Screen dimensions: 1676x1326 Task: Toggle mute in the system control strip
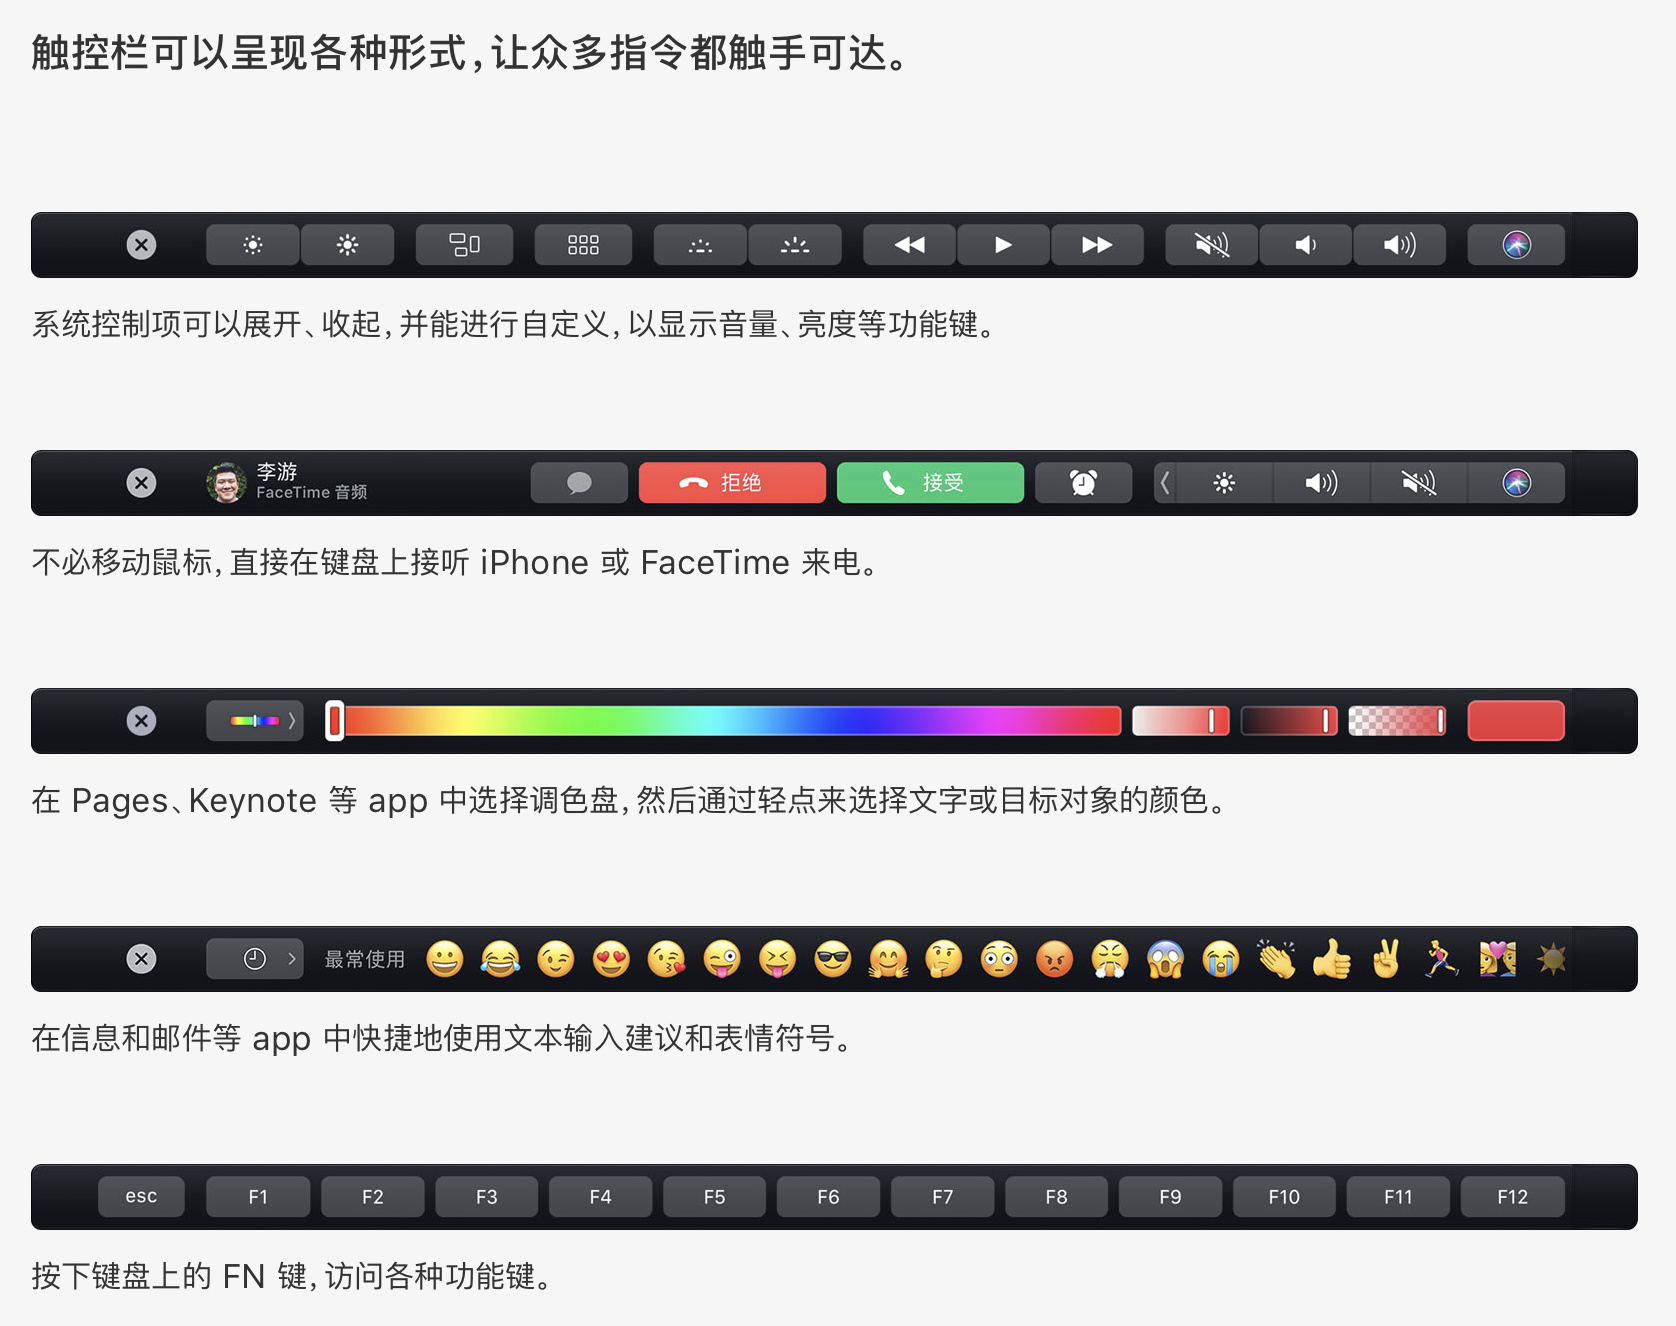1210,245
